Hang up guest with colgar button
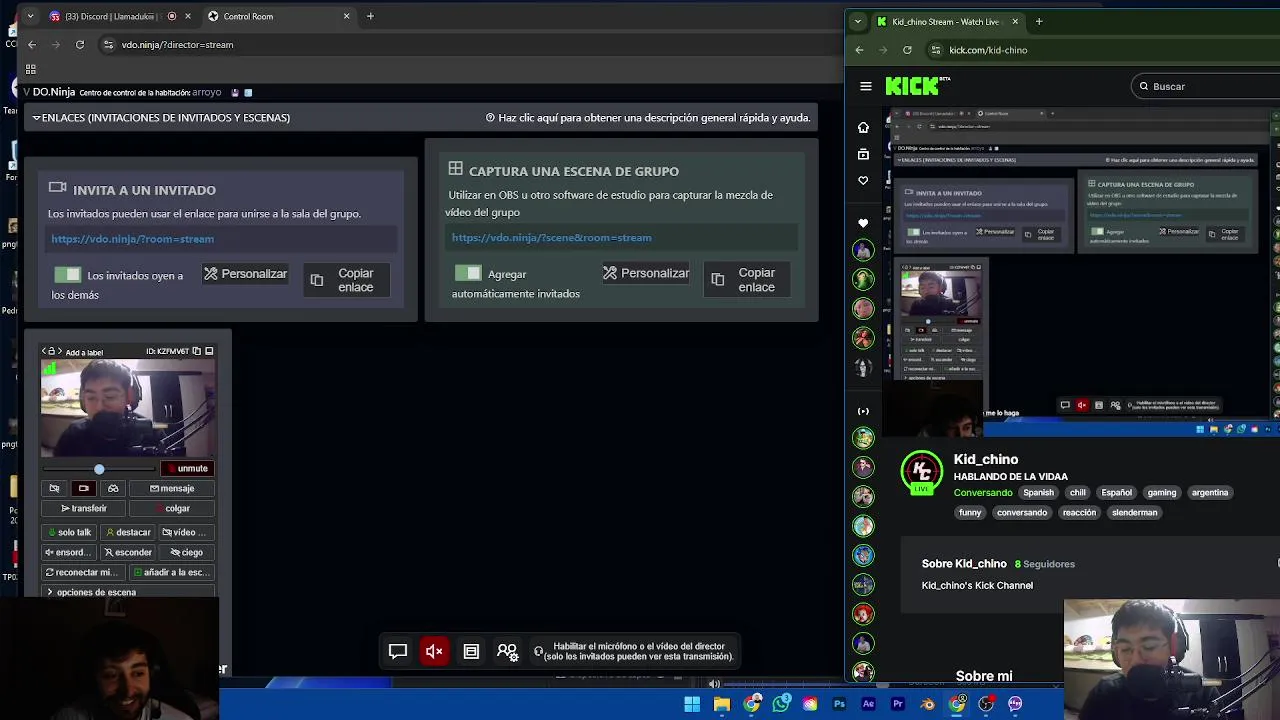1280x720 pixels. click(172, 508)
